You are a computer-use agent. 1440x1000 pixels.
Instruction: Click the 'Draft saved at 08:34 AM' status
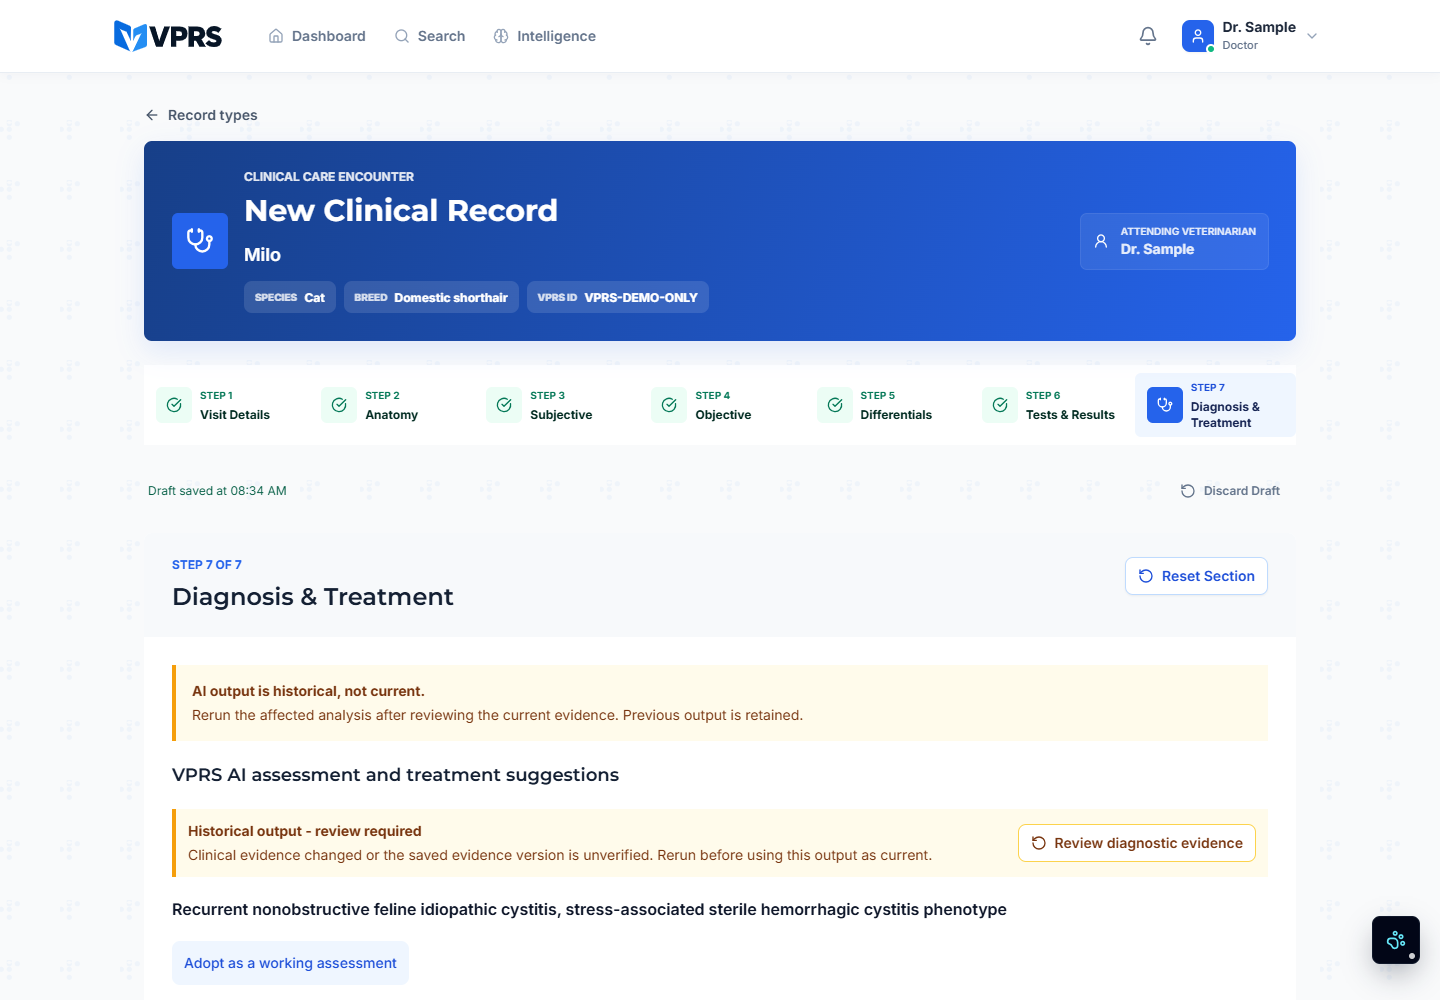point(217,491)
